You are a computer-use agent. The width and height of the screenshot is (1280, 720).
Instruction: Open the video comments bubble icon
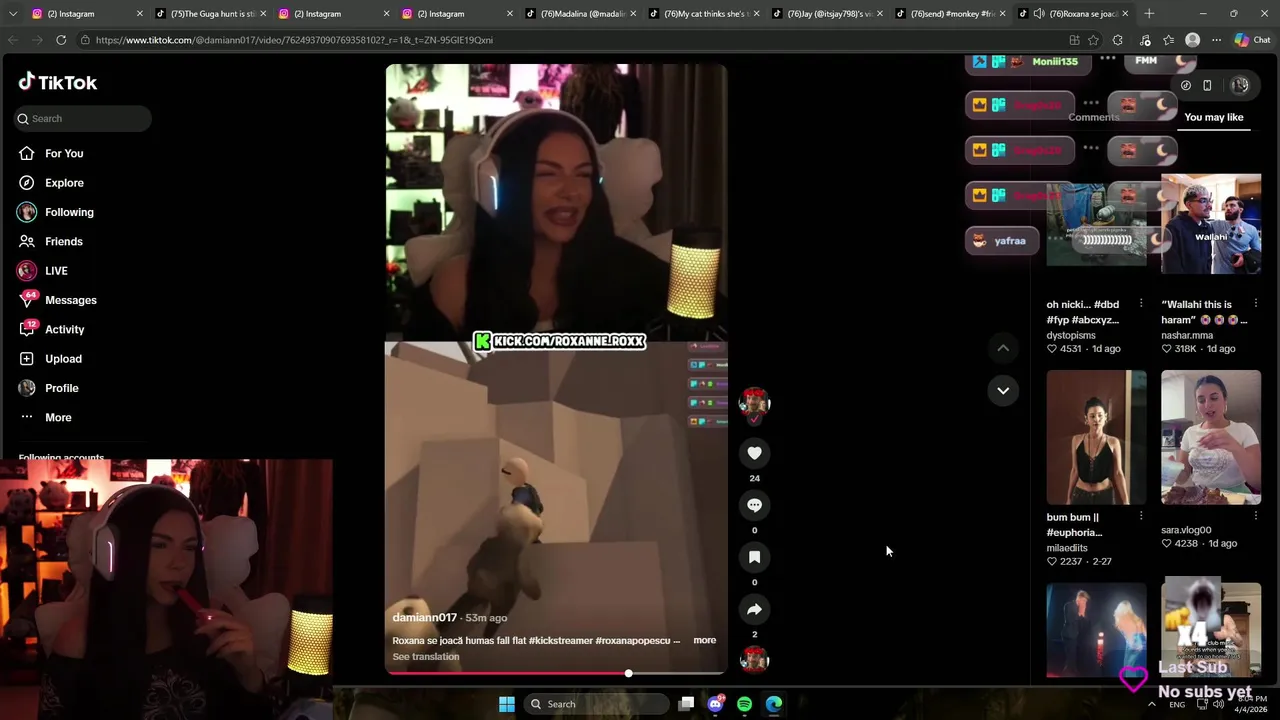[754, 505]
